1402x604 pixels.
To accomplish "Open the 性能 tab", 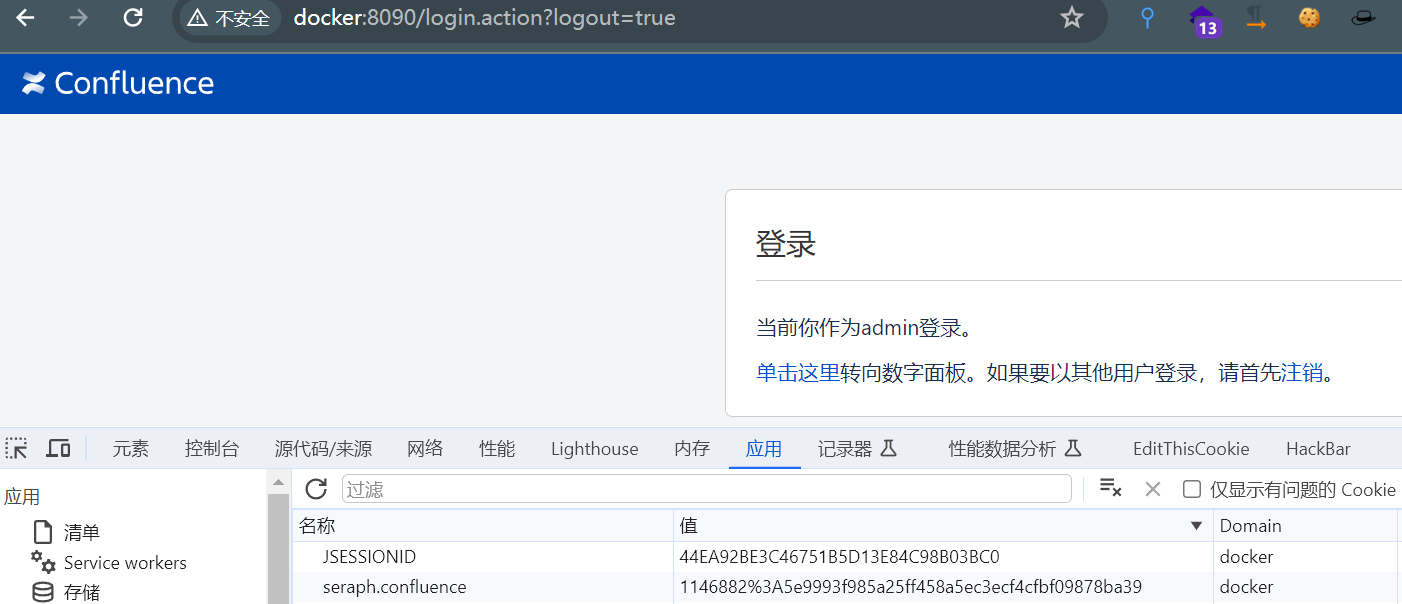I will point(497,449).
